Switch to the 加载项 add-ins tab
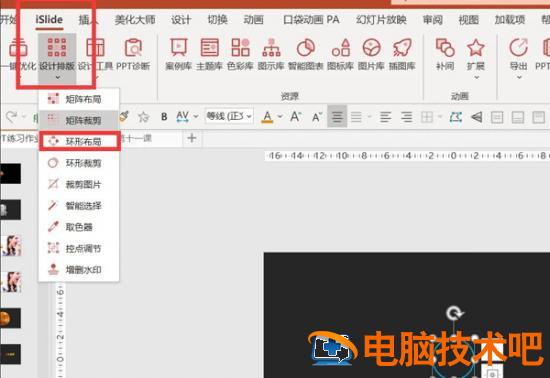550x378 pixels. pos(510,20)
